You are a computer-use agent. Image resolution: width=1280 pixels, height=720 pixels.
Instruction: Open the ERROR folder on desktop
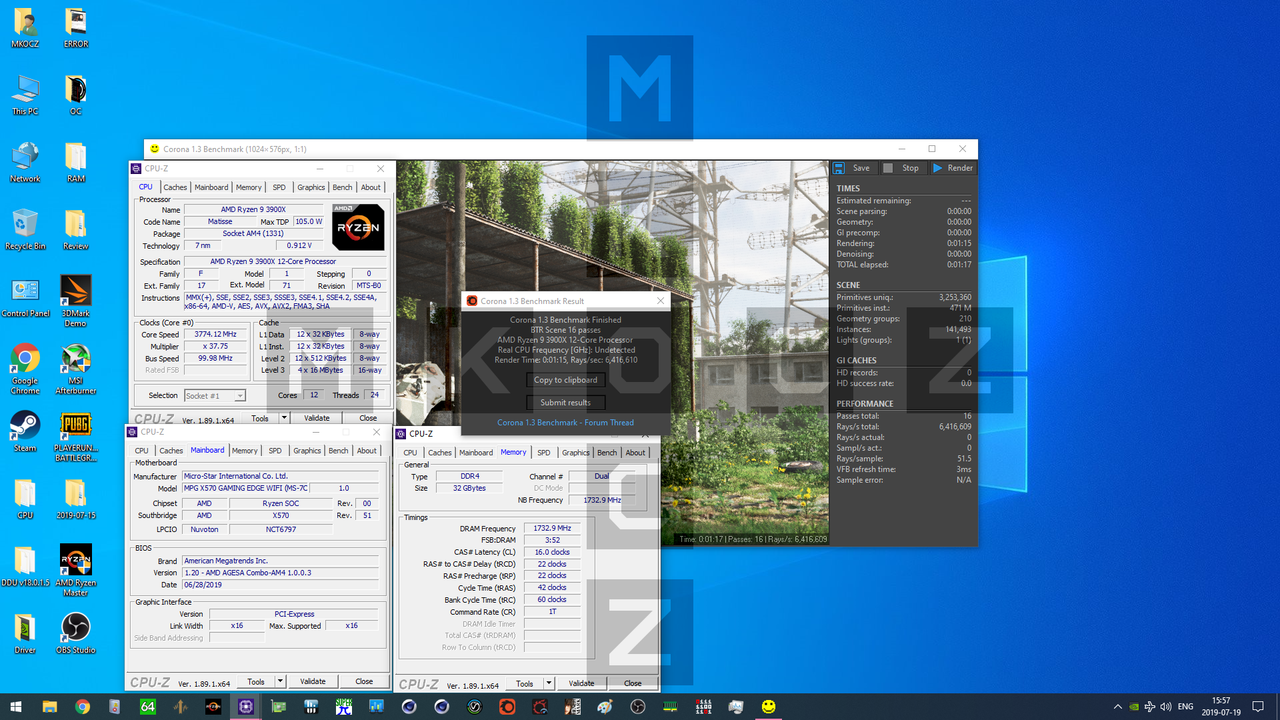click(76, 29)
